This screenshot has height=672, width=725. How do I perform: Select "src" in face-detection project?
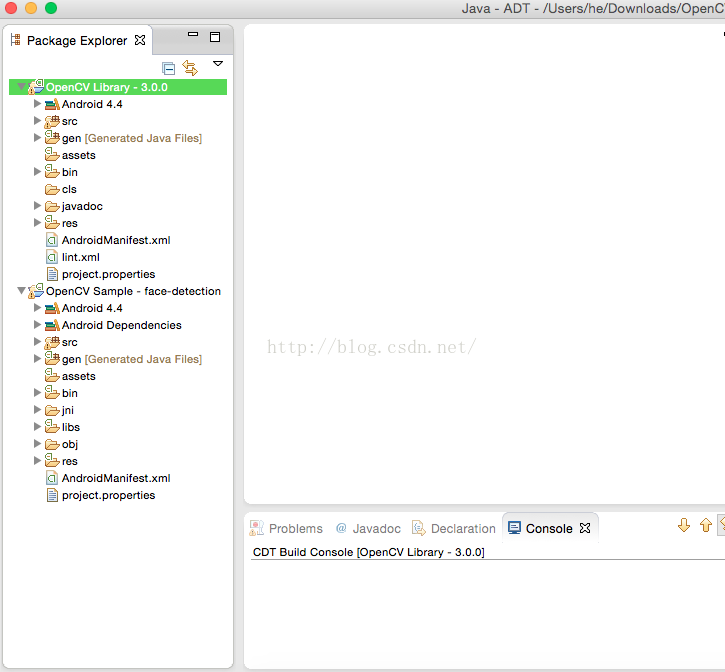point(70,342)
